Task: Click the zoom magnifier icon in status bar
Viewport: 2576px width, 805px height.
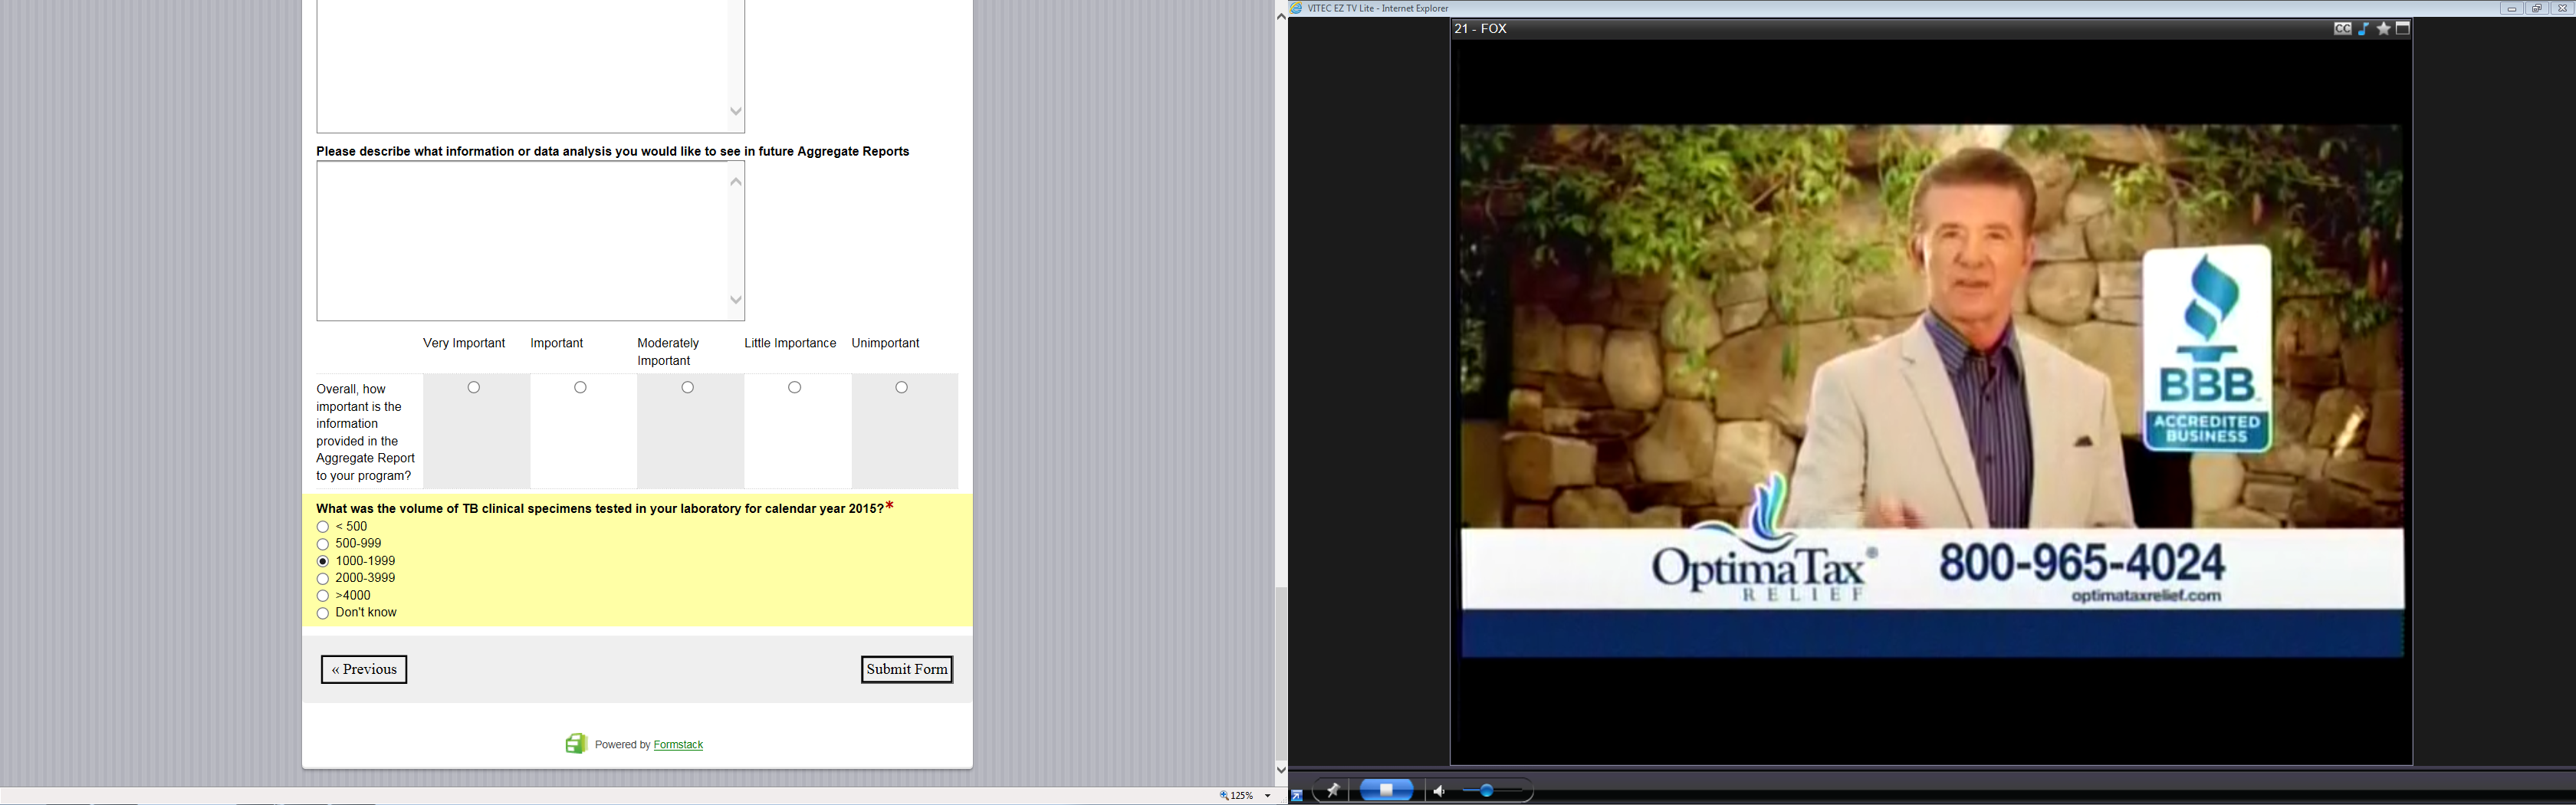Action: (x=1224, y=796)
